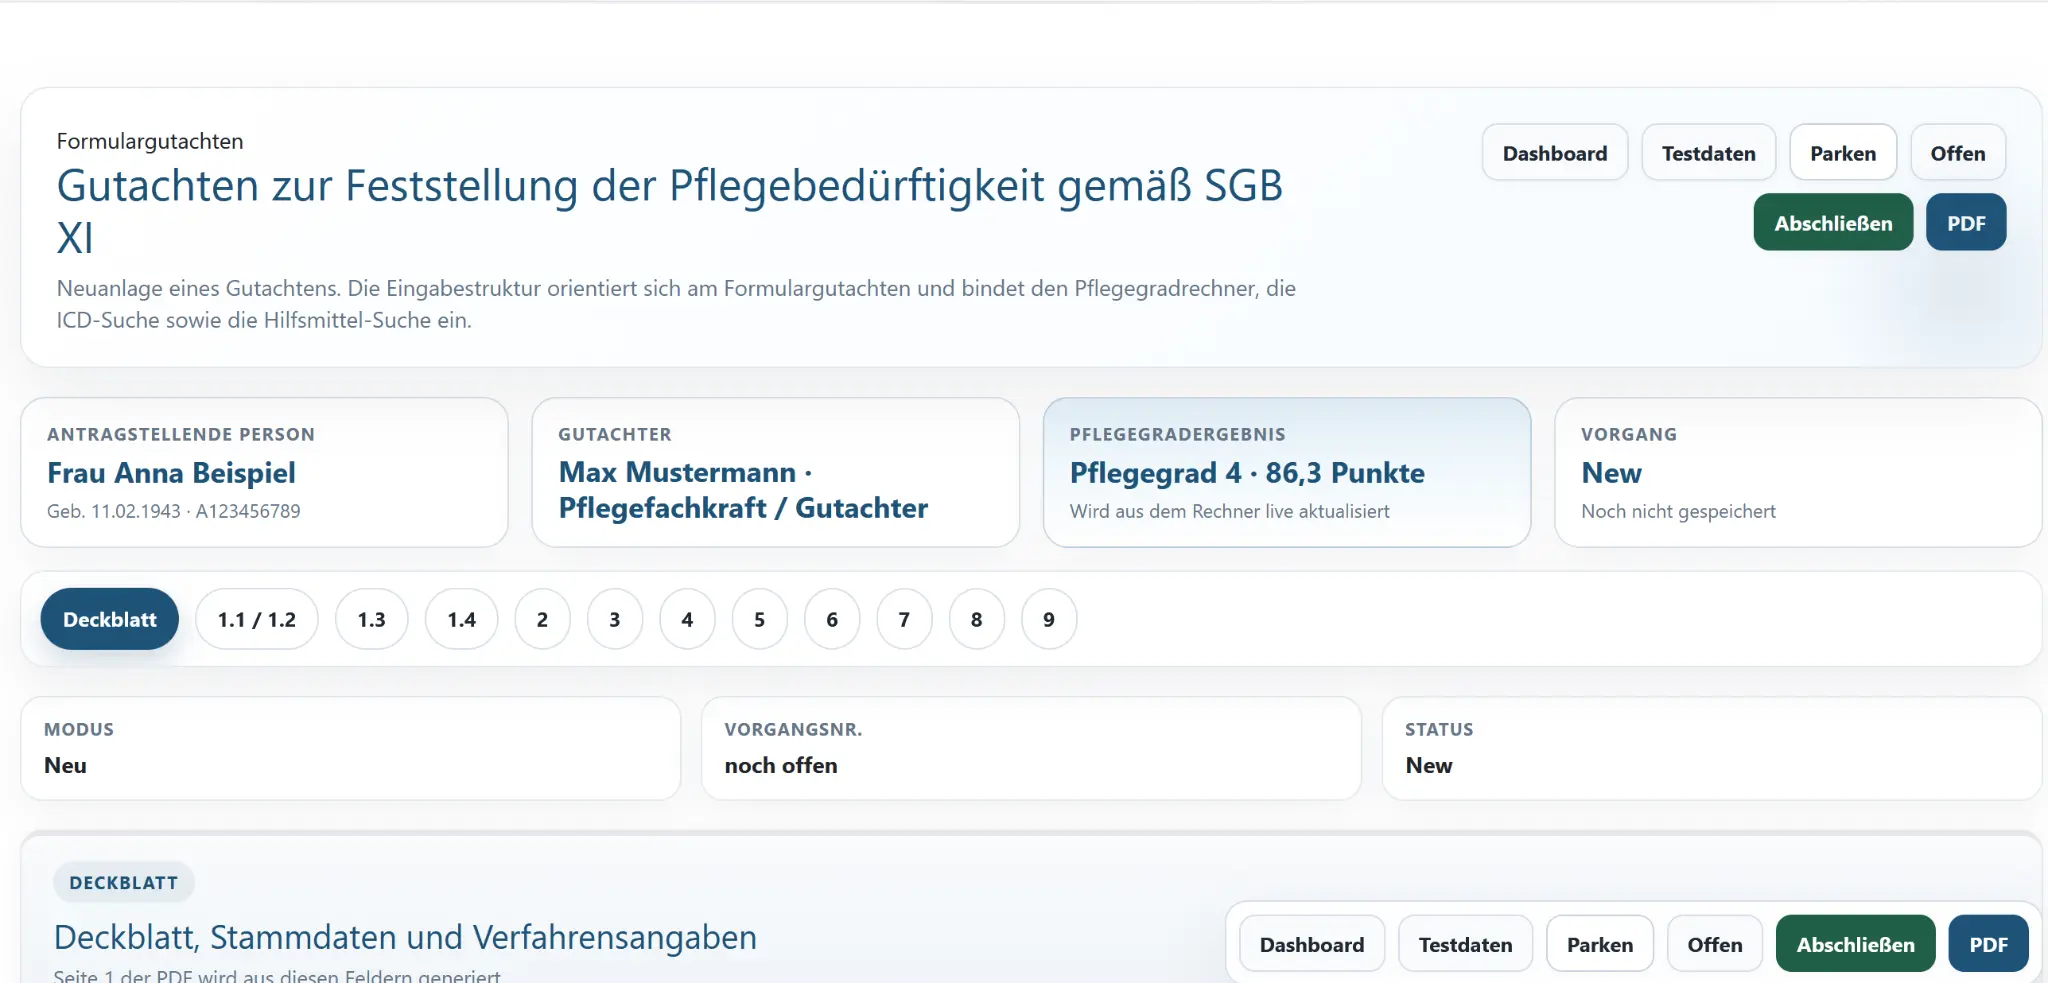Click the Vorgang New card
2048x983 pixels.
pos(1798,472)
